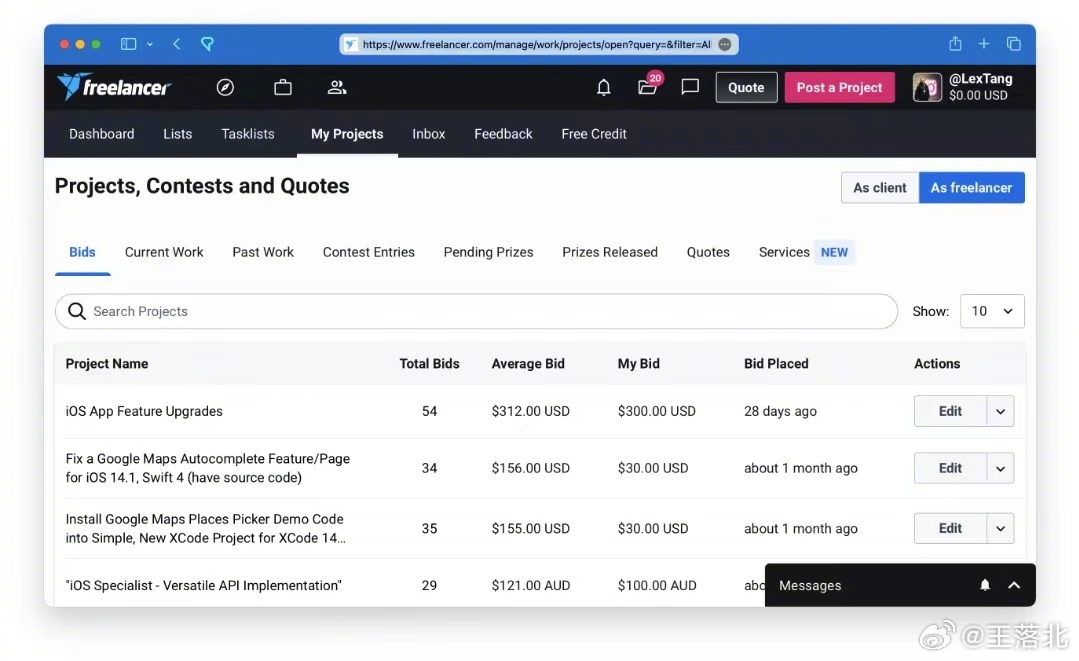Open the briefcase manage icon
The image size is (1079, 661).
click(x=283, y=87)
